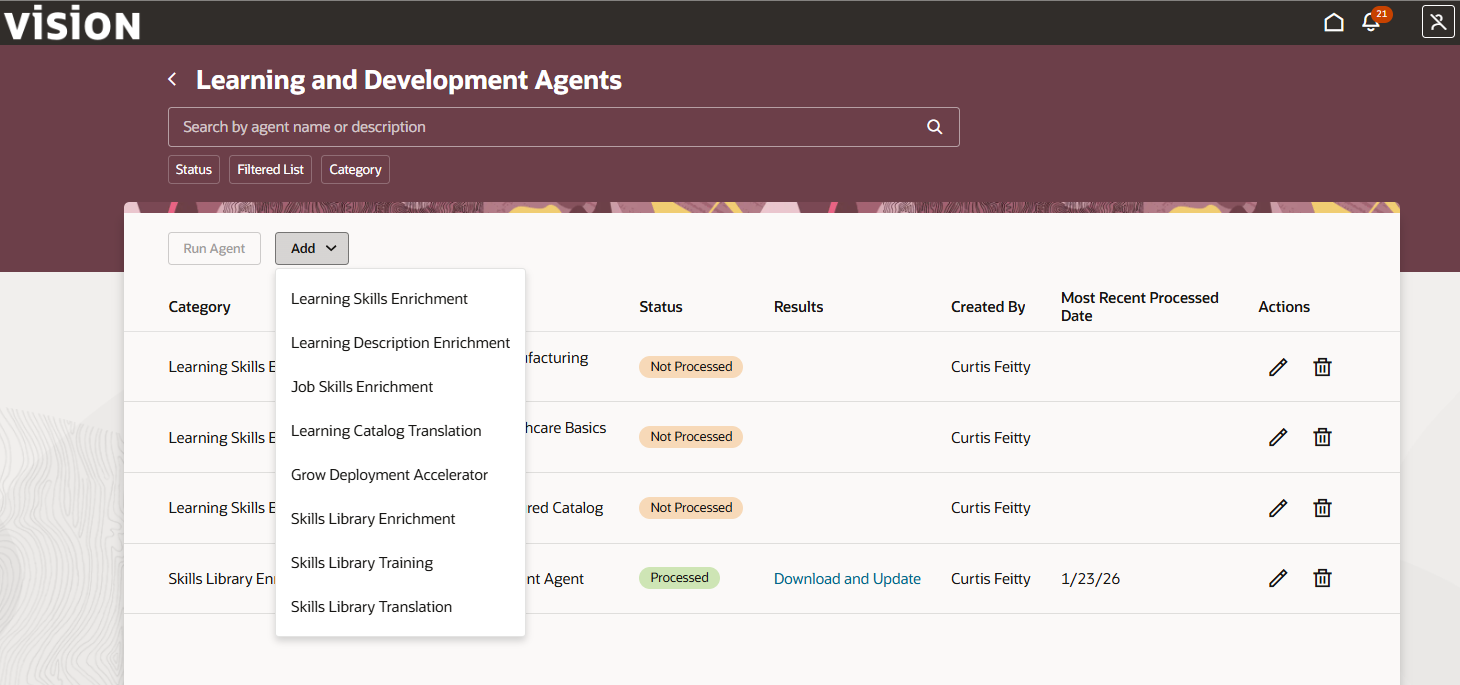Click the Category column header
Screen dimensions: 1460x685
tap(199, 307)
